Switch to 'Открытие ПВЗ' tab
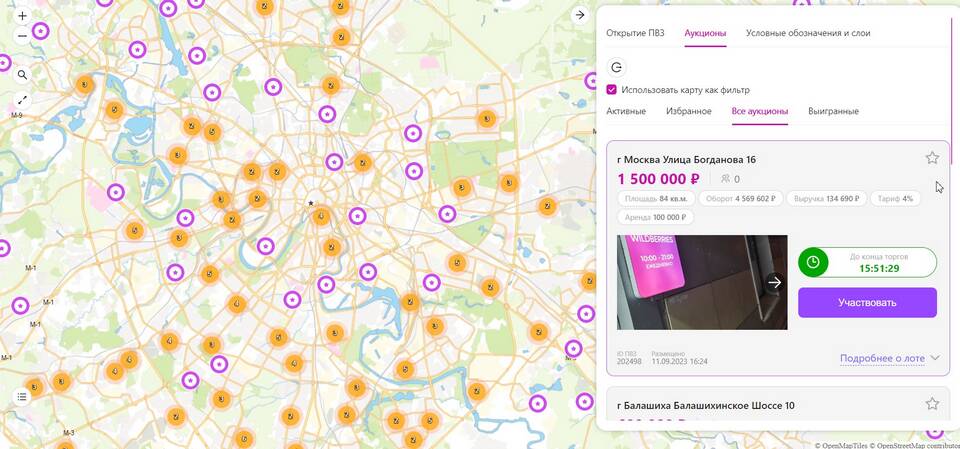 coord(635,33)
